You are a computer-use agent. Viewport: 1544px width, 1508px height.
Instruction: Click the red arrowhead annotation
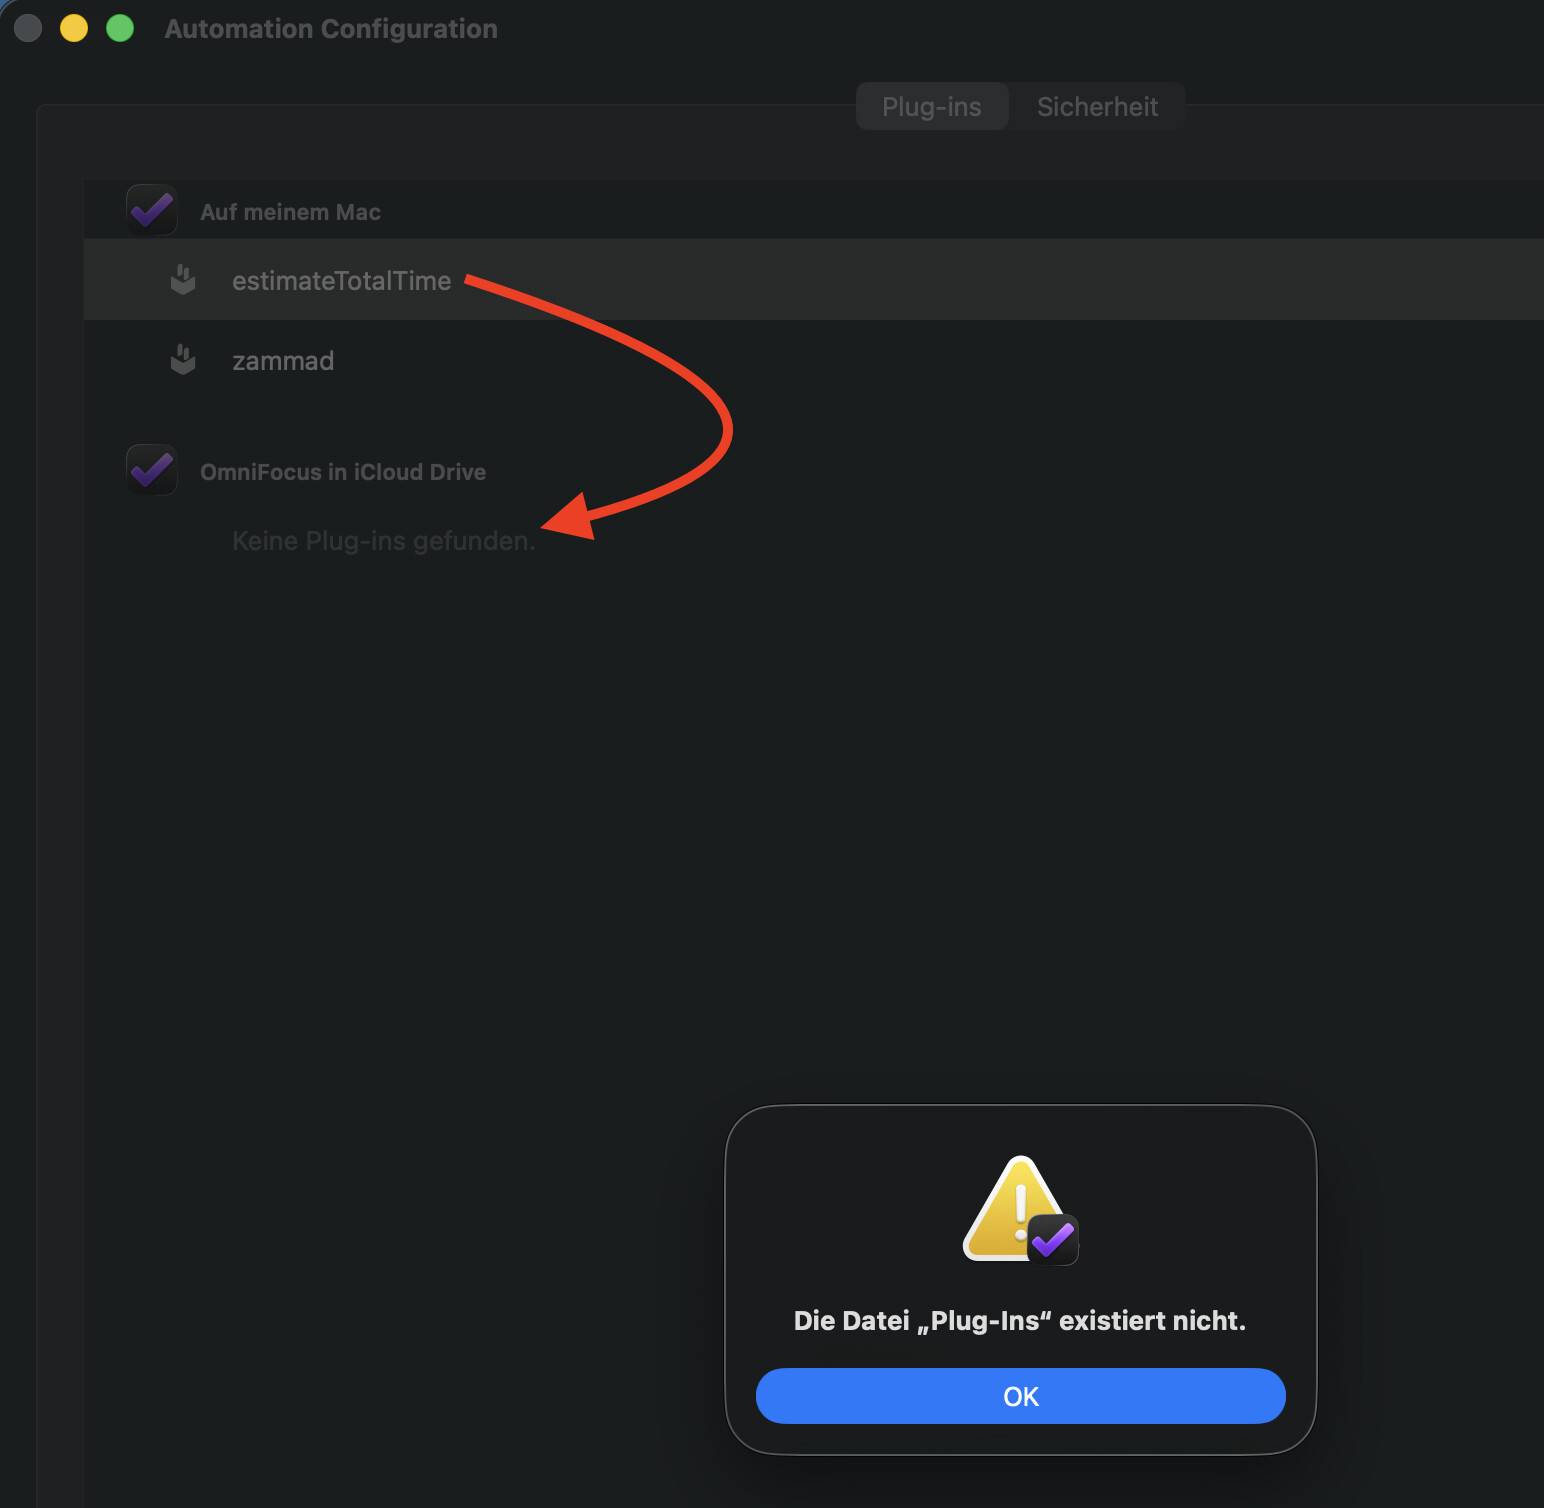click(571, 517)
